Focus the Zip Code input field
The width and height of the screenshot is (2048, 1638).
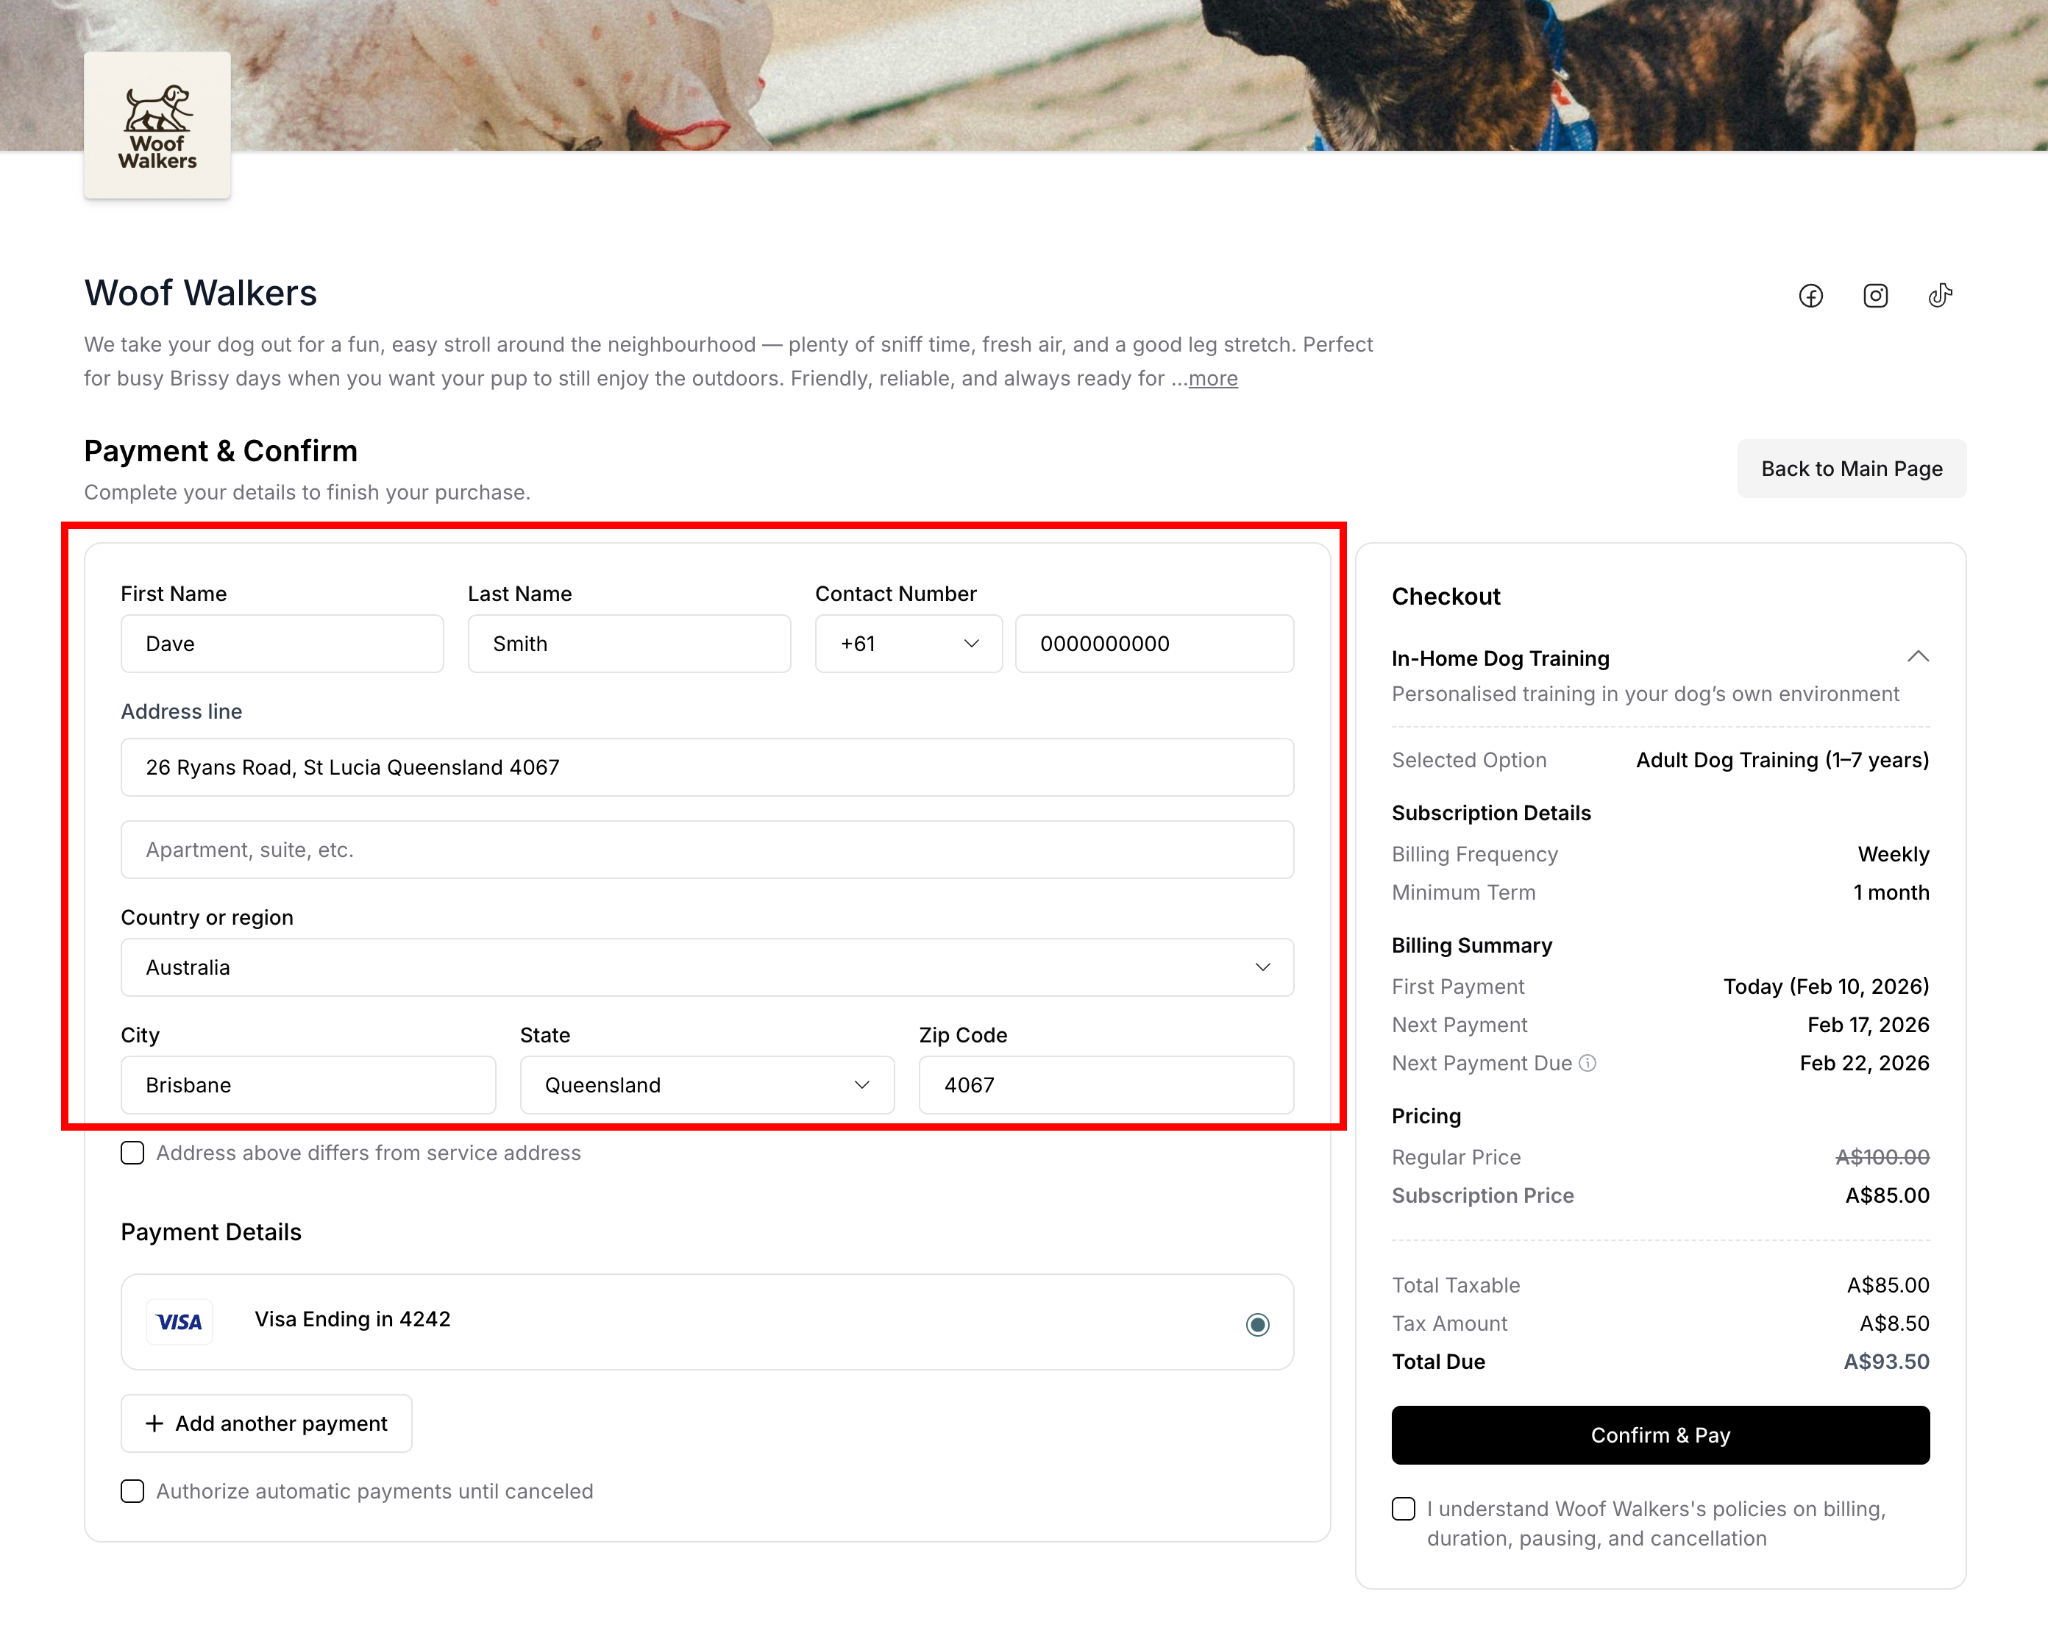[1105, 1085]
